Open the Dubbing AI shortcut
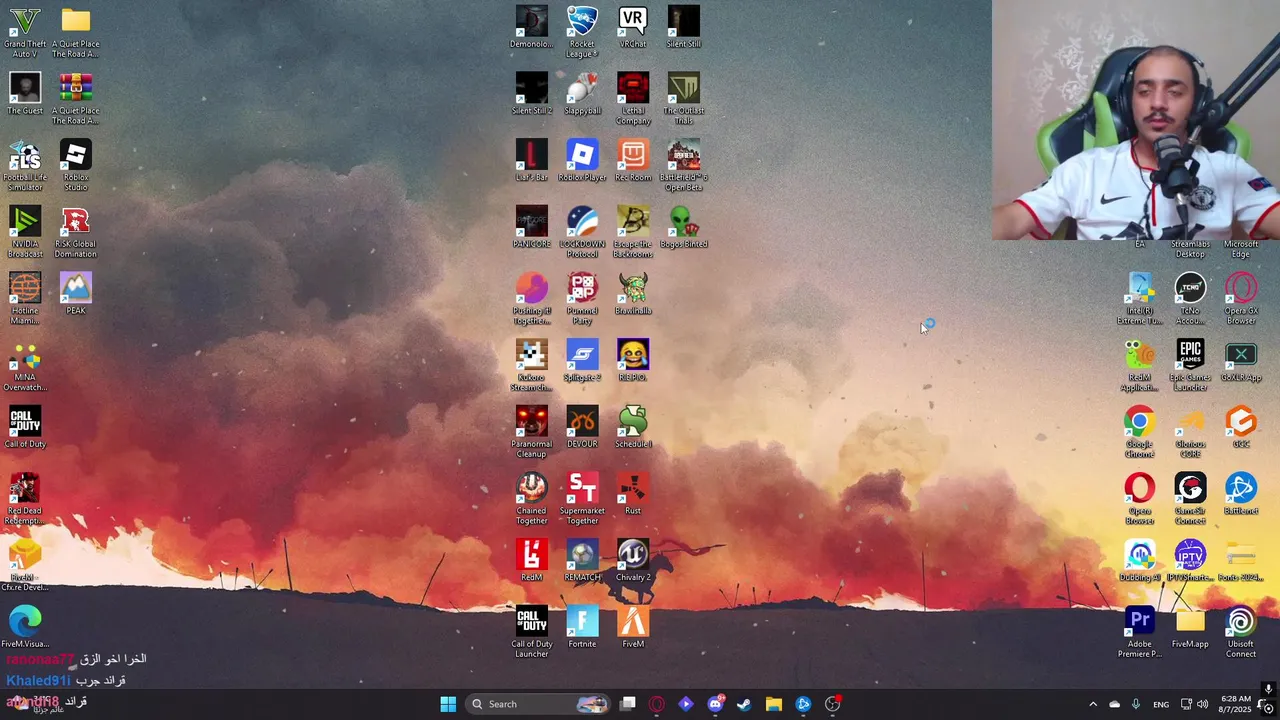Screen dimensions: 1280x720 [x=1139, y=561]
